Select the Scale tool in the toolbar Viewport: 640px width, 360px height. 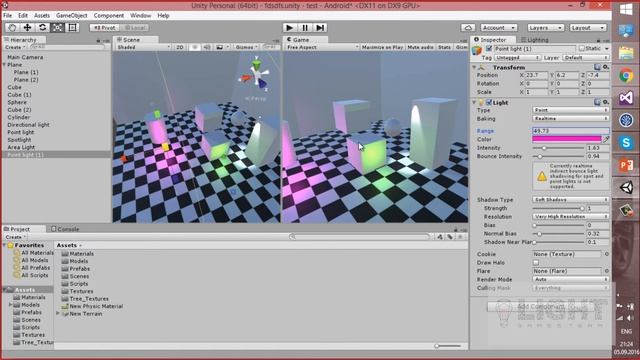pyautogui.click(x=58, y=27)
